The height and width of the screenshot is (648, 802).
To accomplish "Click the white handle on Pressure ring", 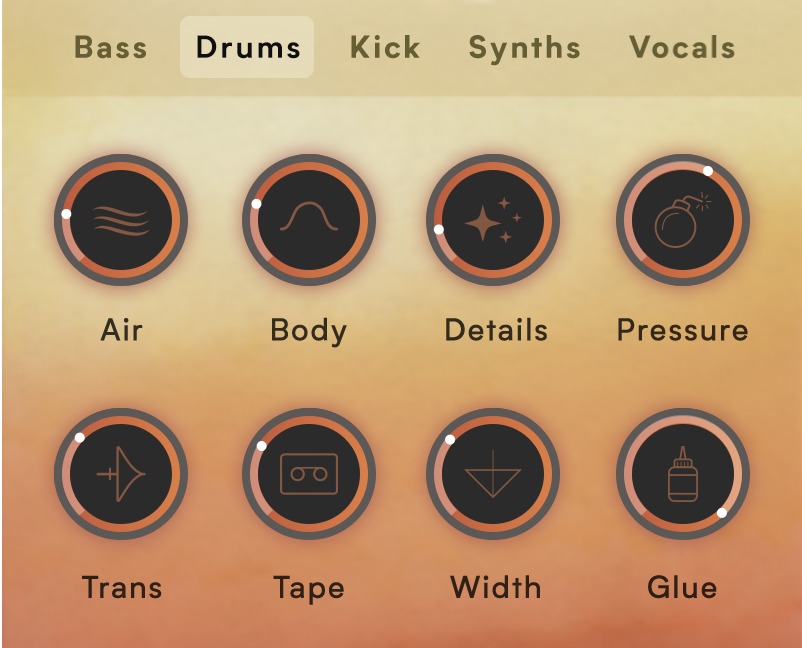I will click(x=708, y=171).
